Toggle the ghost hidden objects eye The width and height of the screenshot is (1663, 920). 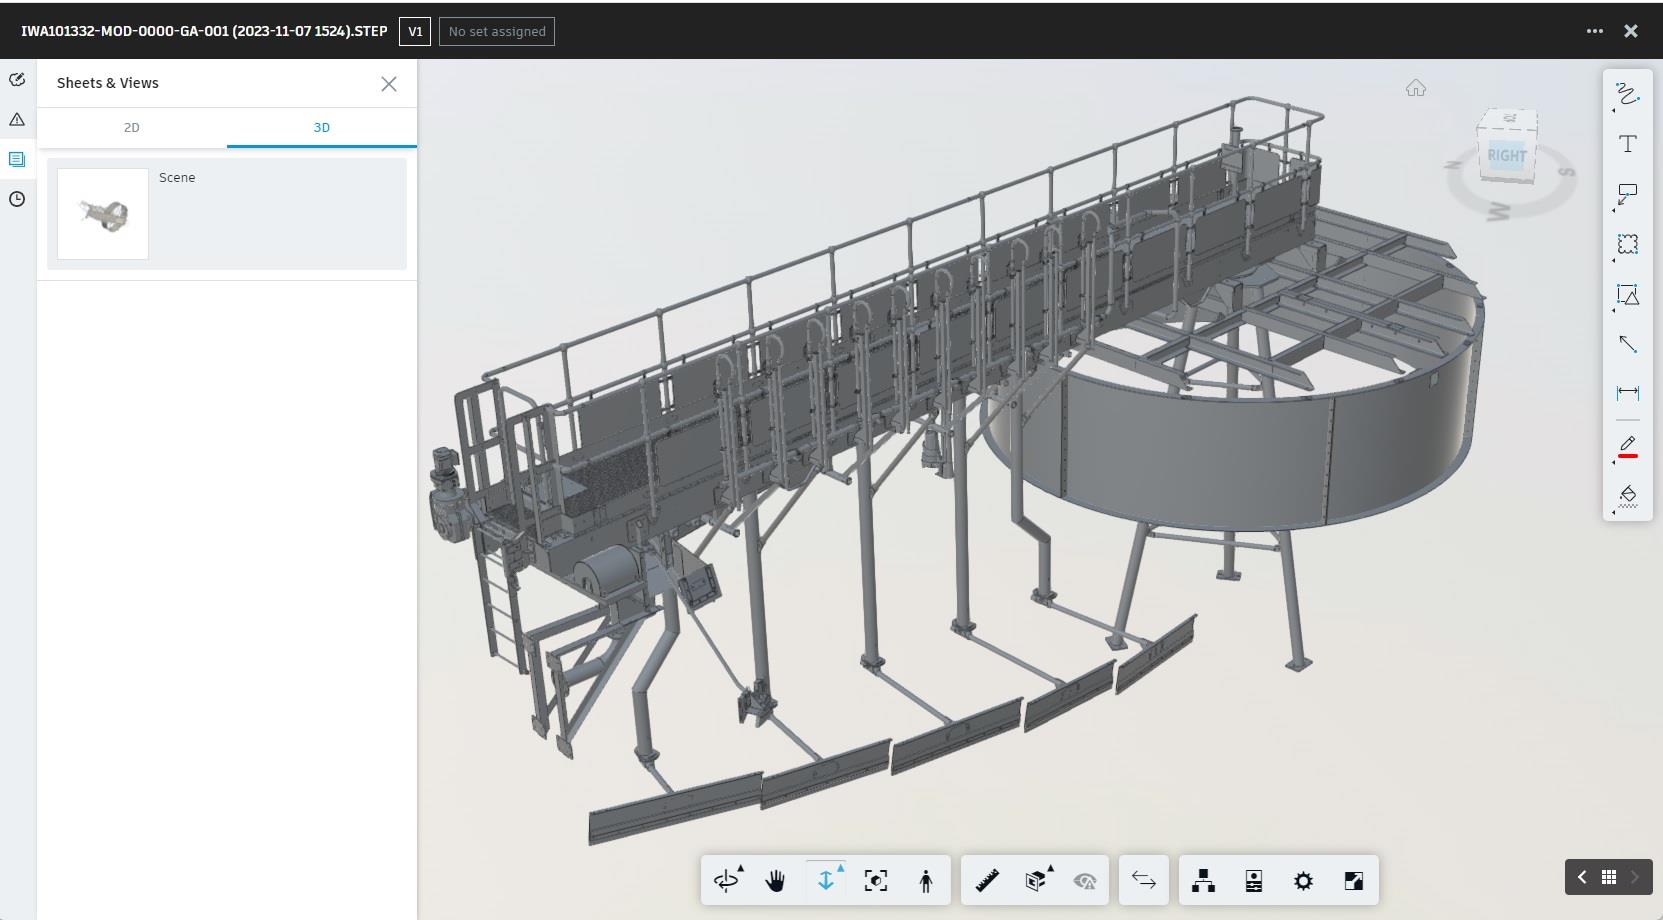click(x=1085, y=881)
